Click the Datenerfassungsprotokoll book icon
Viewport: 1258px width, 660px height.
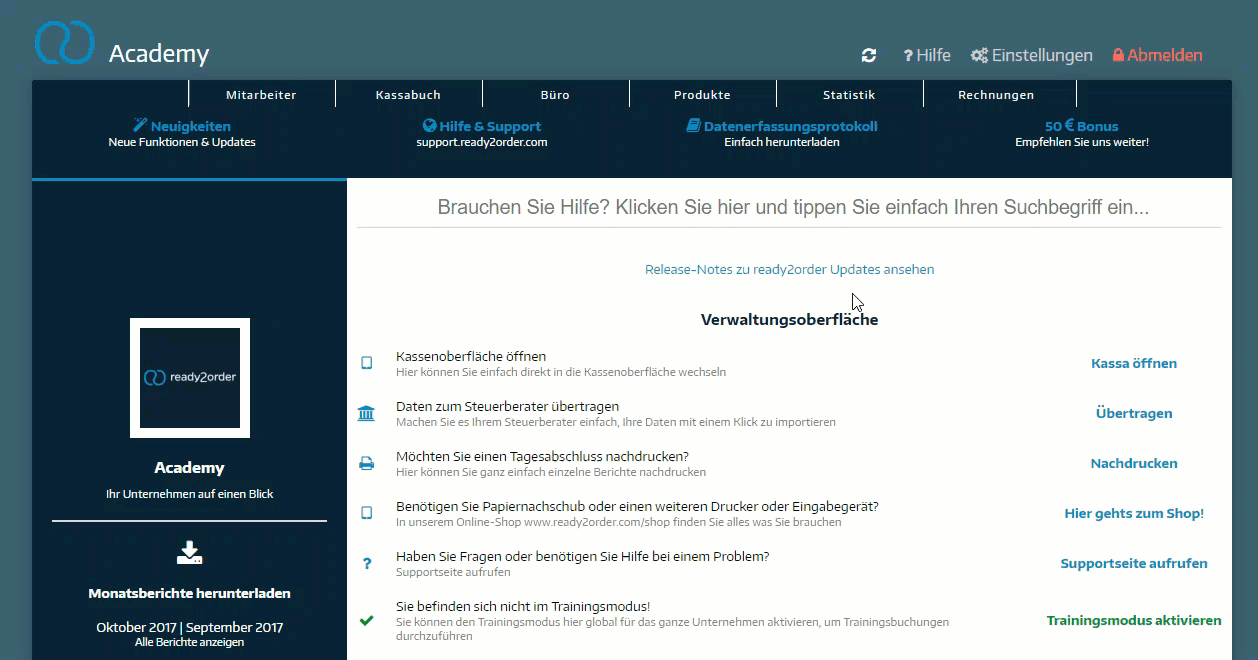click(x=693, y=126)
